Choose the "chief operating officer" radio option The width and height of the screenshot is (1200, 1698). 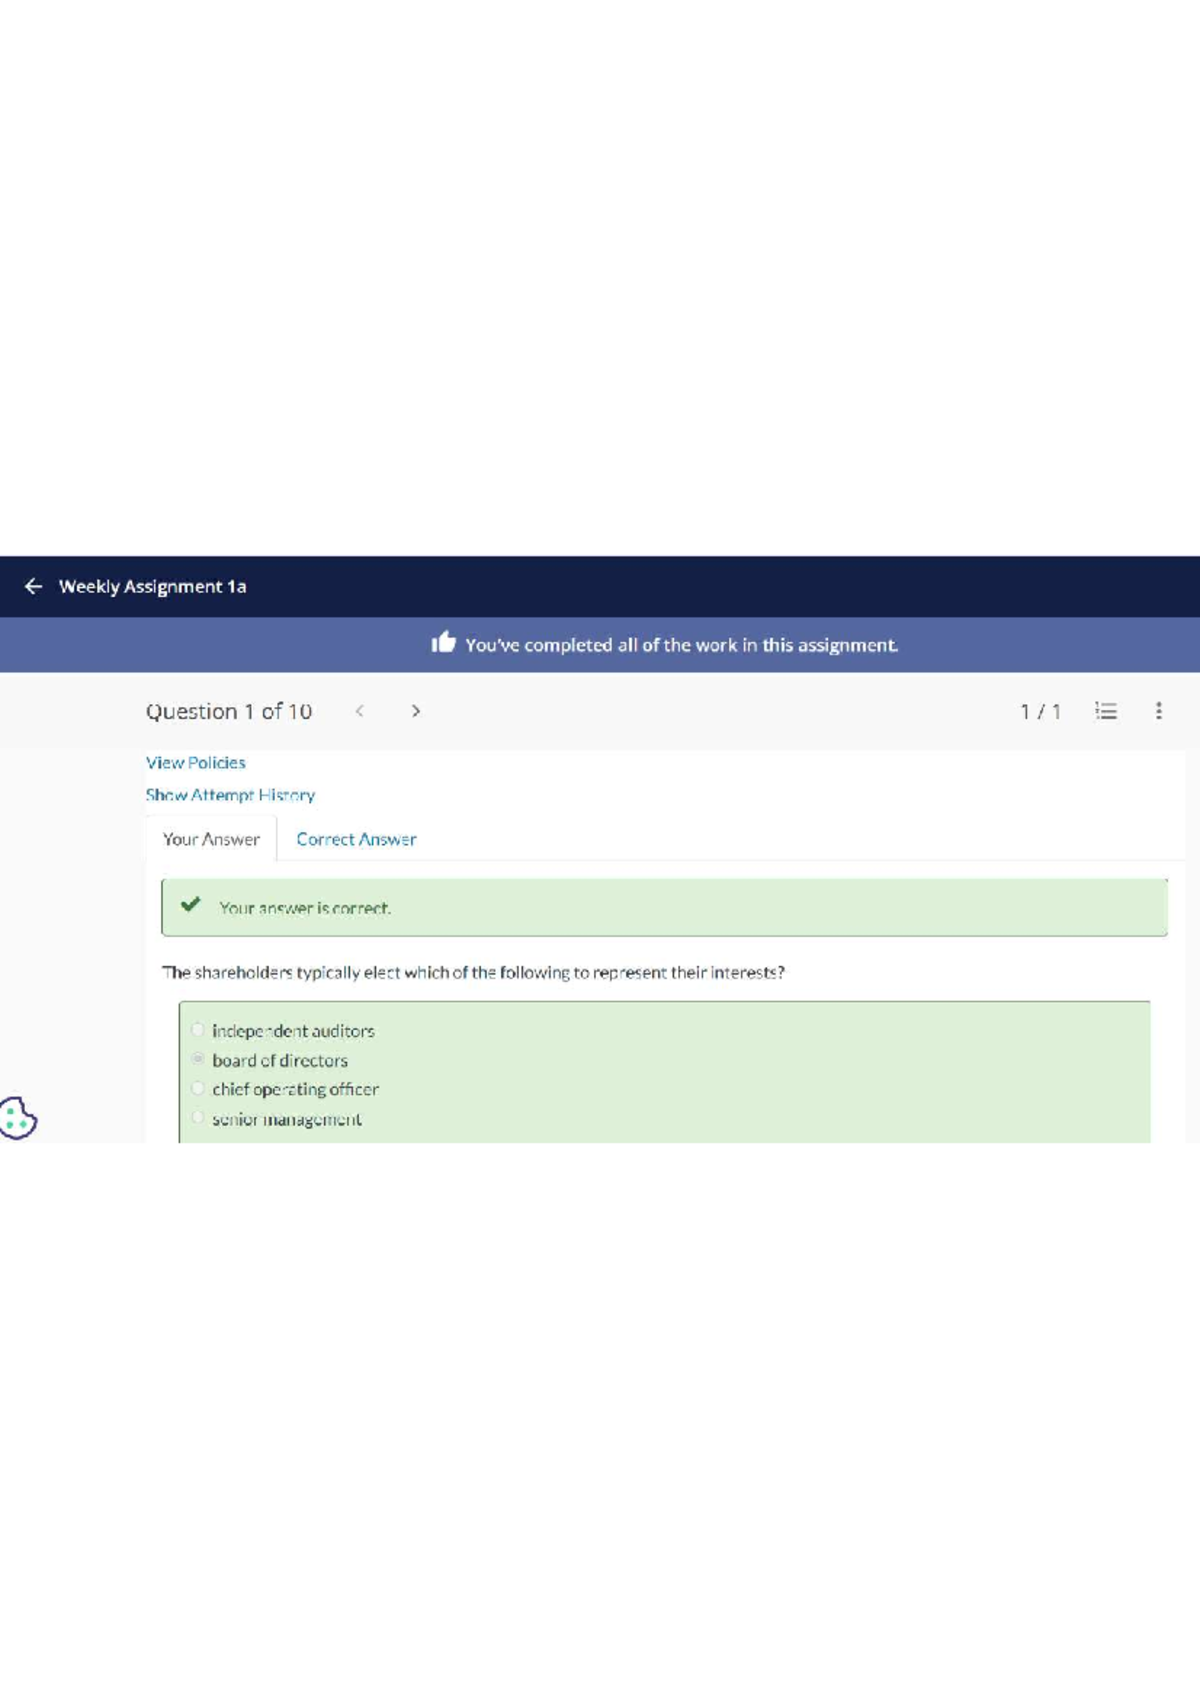[198, 1088]
